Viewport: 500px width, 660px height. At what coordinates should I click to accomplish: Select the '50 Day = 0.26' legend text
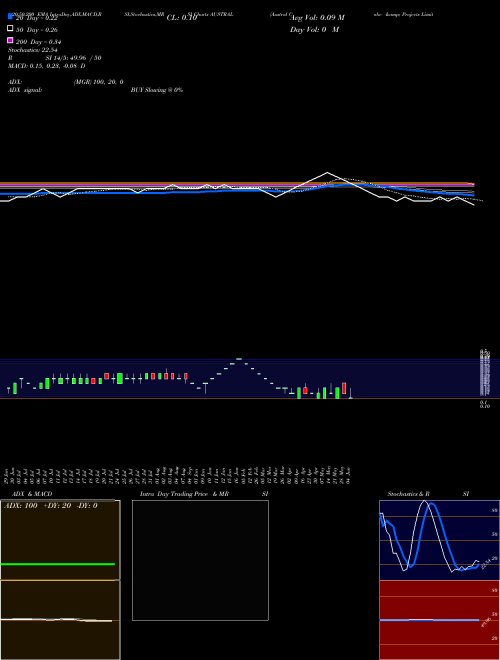click(37, 30)
